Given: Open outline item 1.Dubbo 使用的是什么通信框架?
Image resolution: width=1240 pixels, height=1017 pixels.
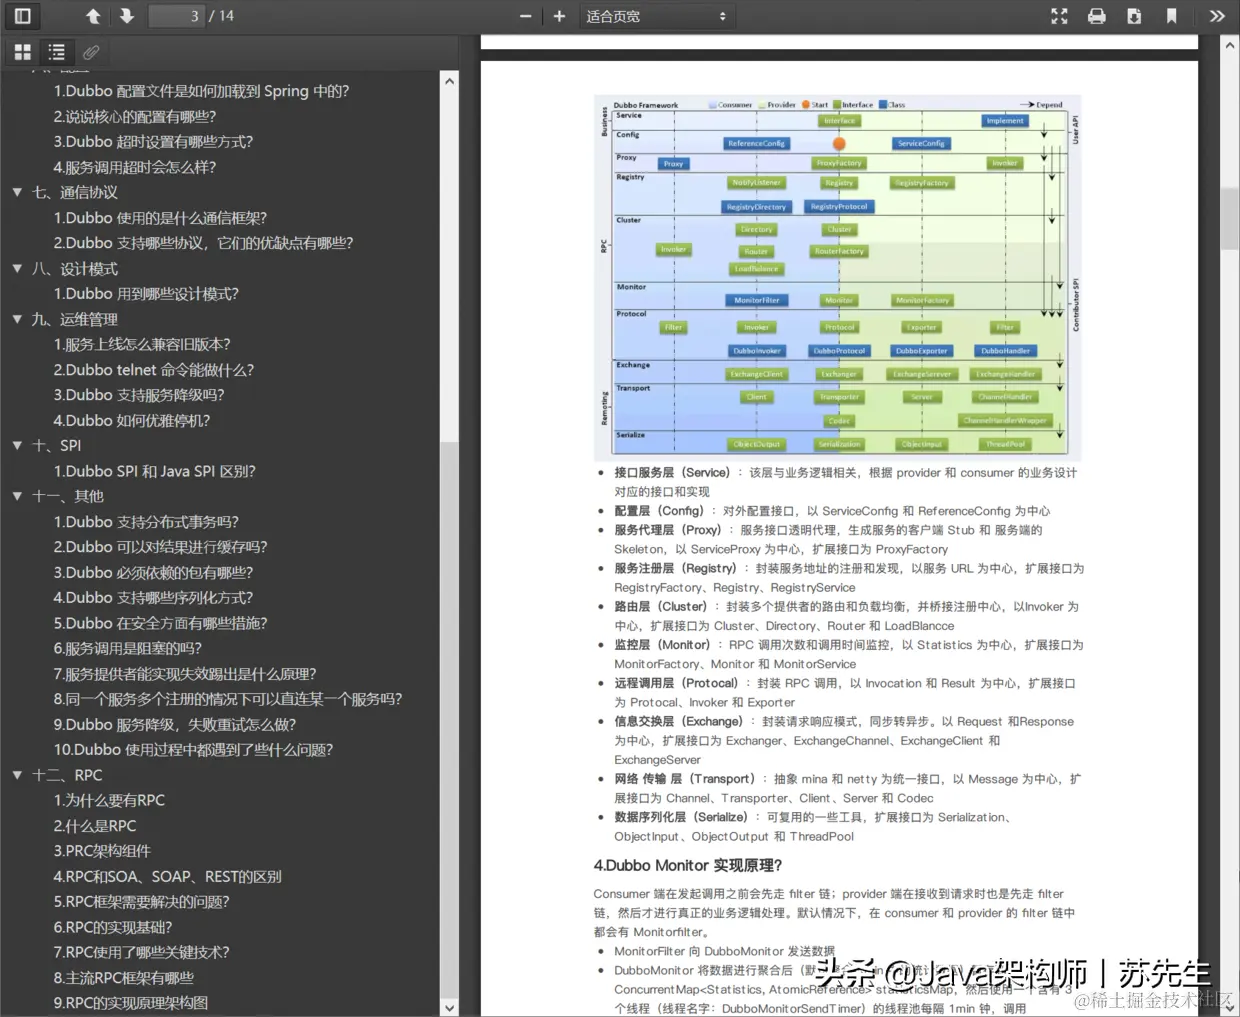Looking at the screenshot, I should pos(160,218).
